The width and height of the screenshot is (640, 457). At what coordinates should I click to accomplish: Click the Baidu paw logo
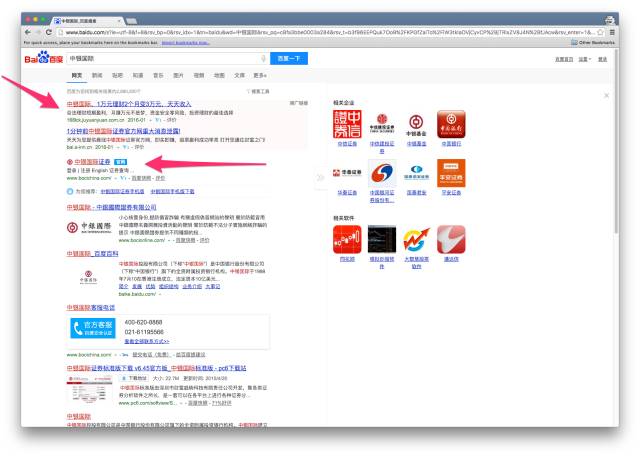click(43, 57)
